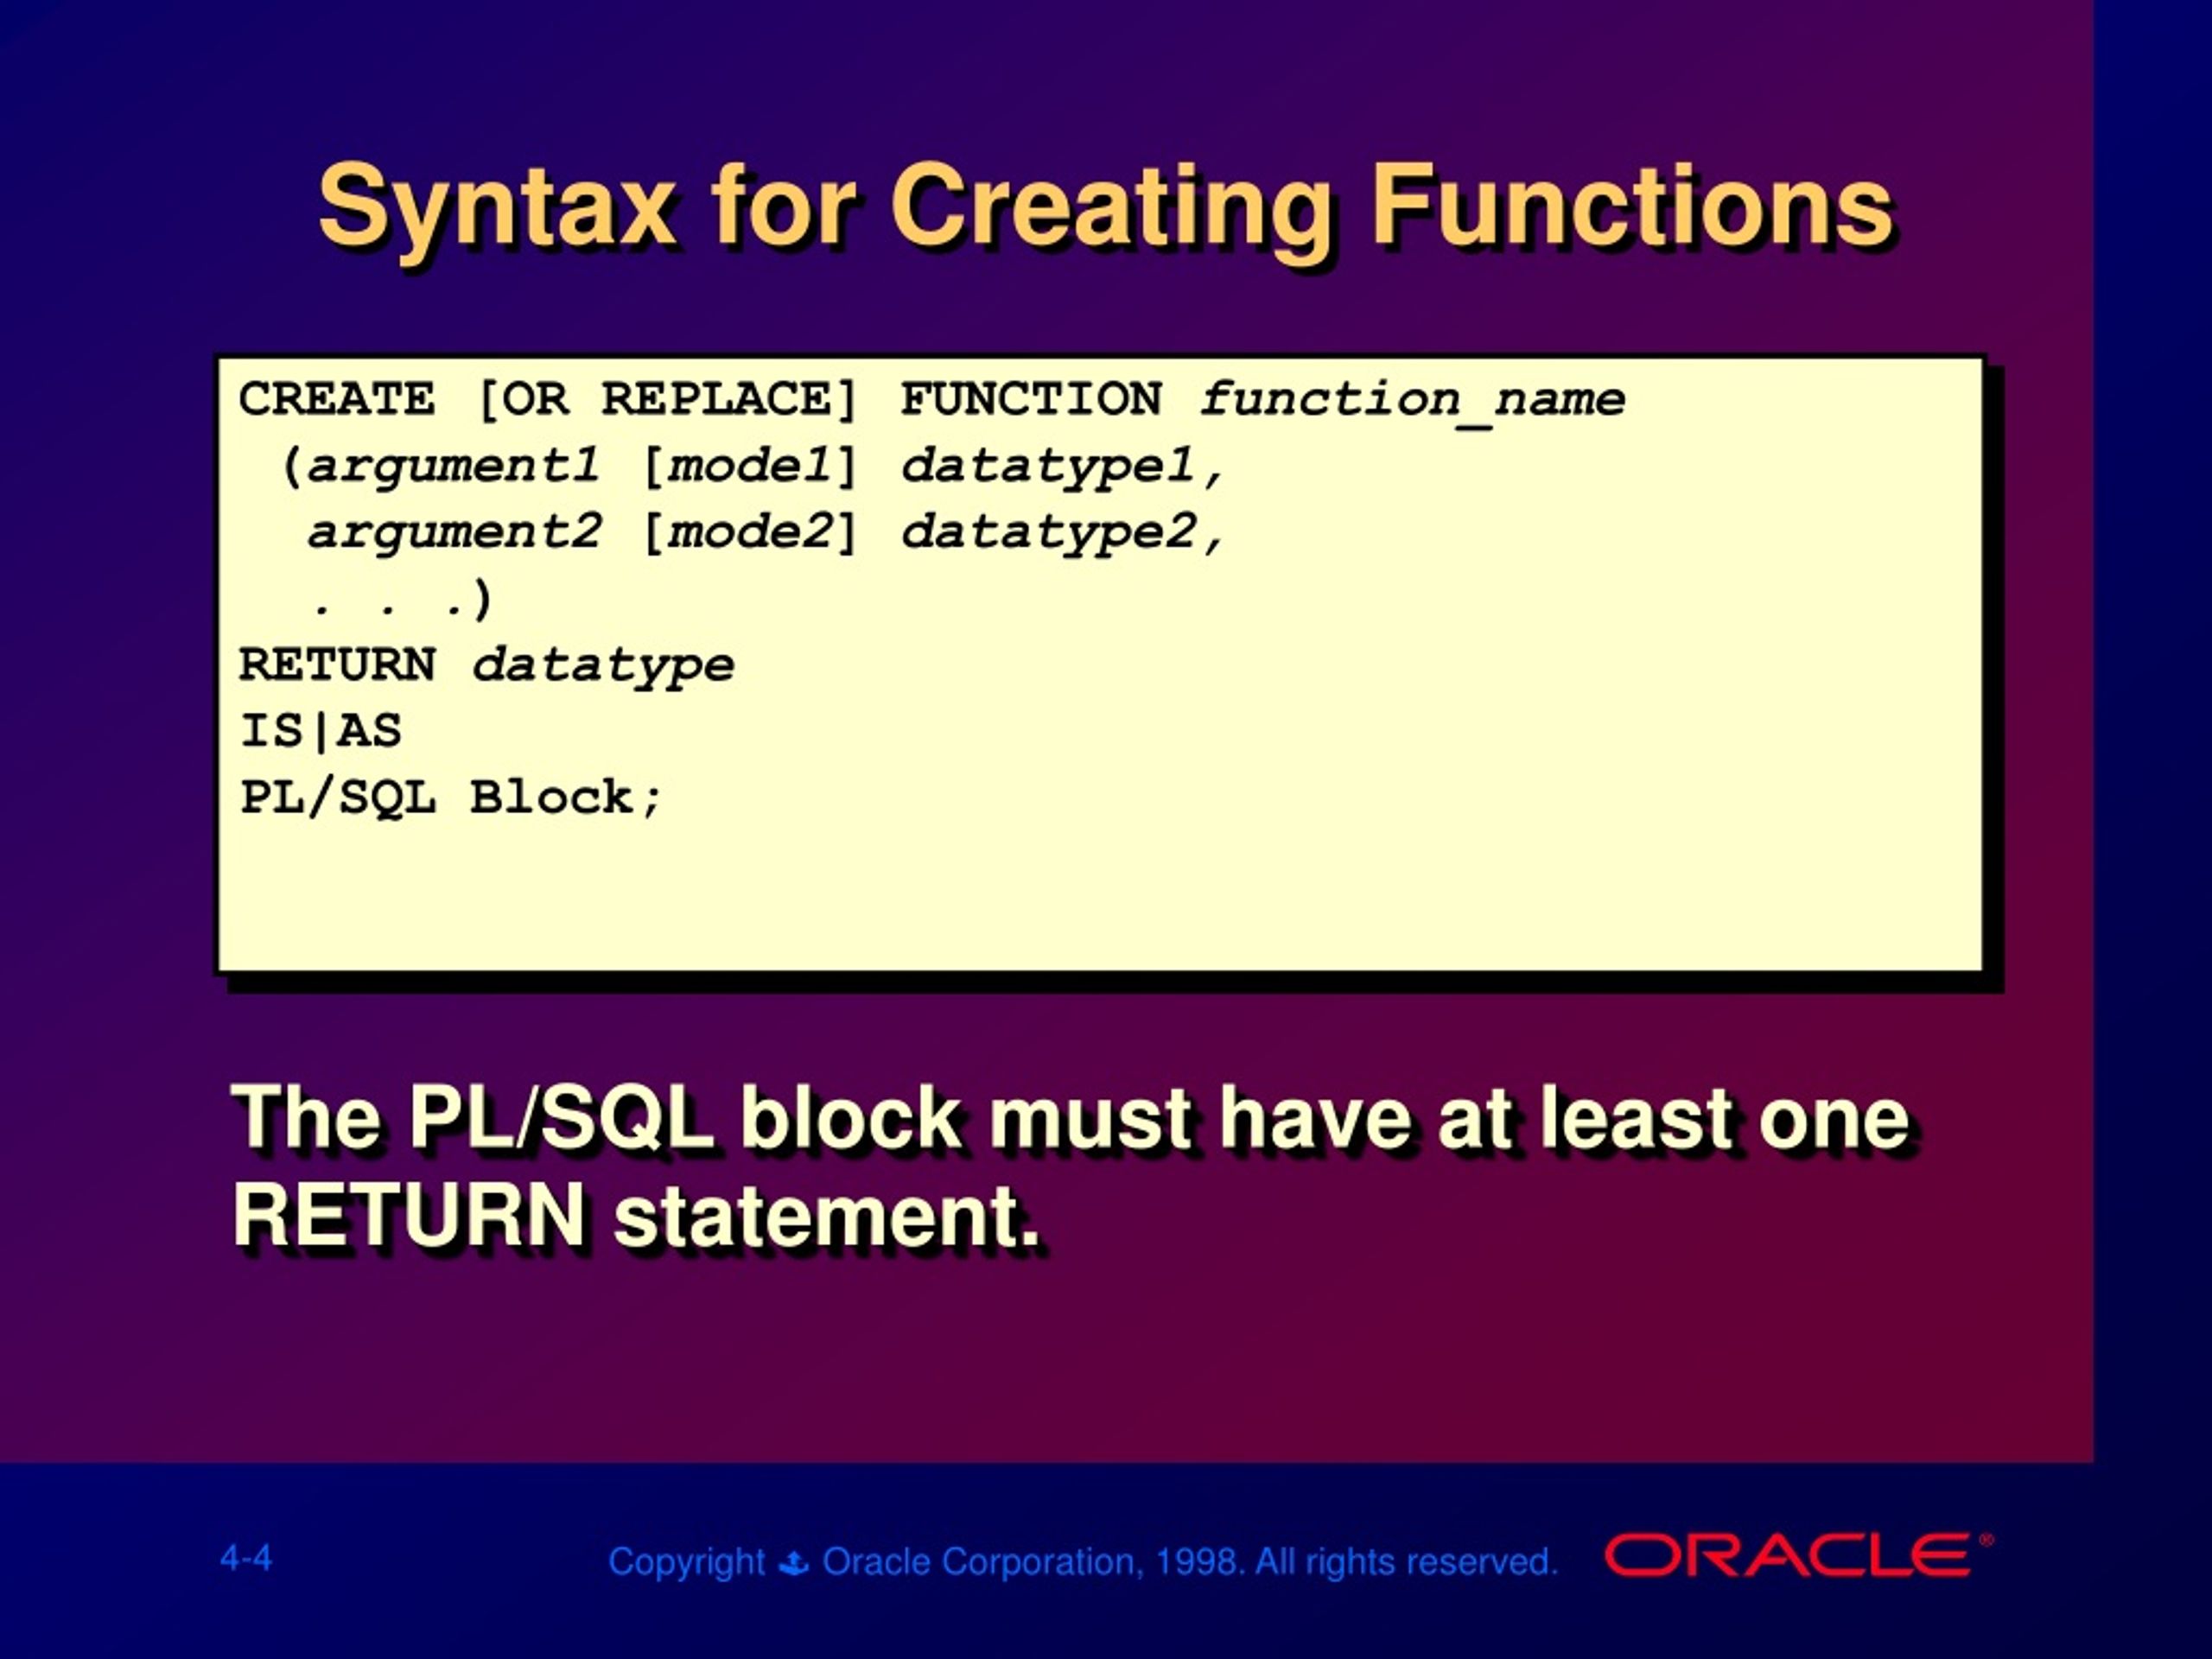Click the 'Copyright' word in the footer
This screenshot has height=1659, width=2212.
pyautogui.click(x=686, y=1561)
